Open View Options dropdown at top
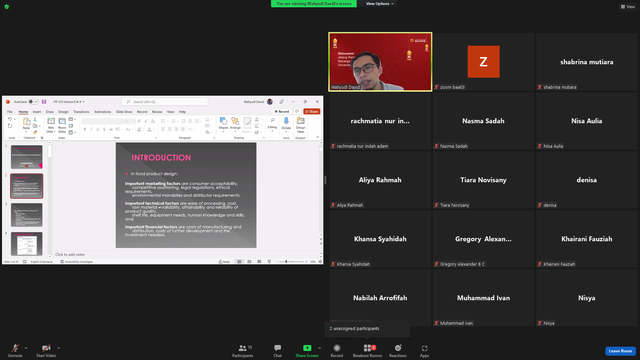 380,4
